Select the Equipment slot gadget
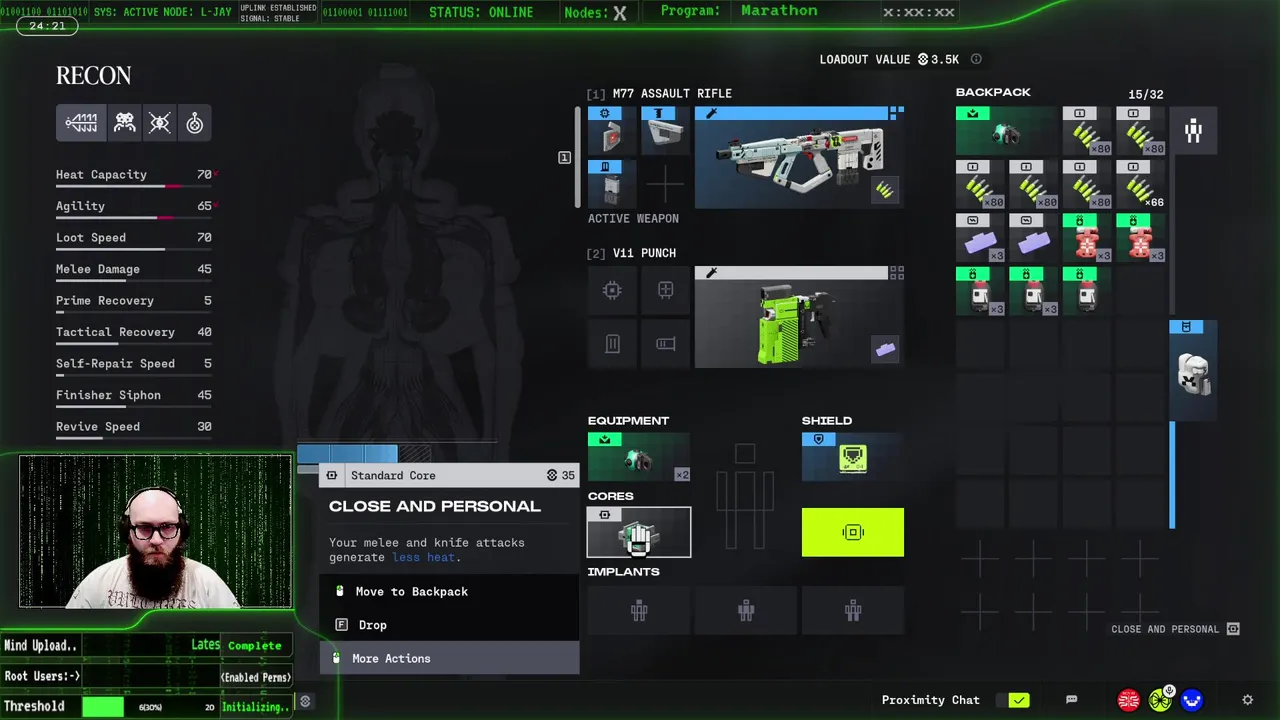Viewport: 1280px width, 720px height. [639, 457]
